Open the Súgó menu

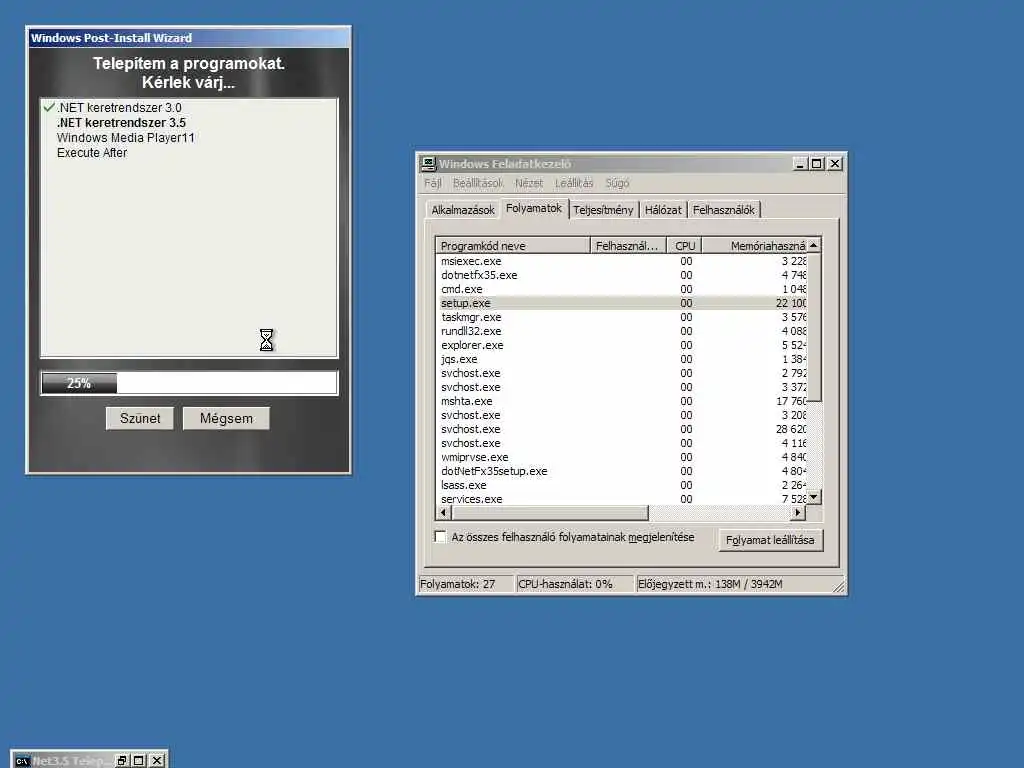pos(617,183)
